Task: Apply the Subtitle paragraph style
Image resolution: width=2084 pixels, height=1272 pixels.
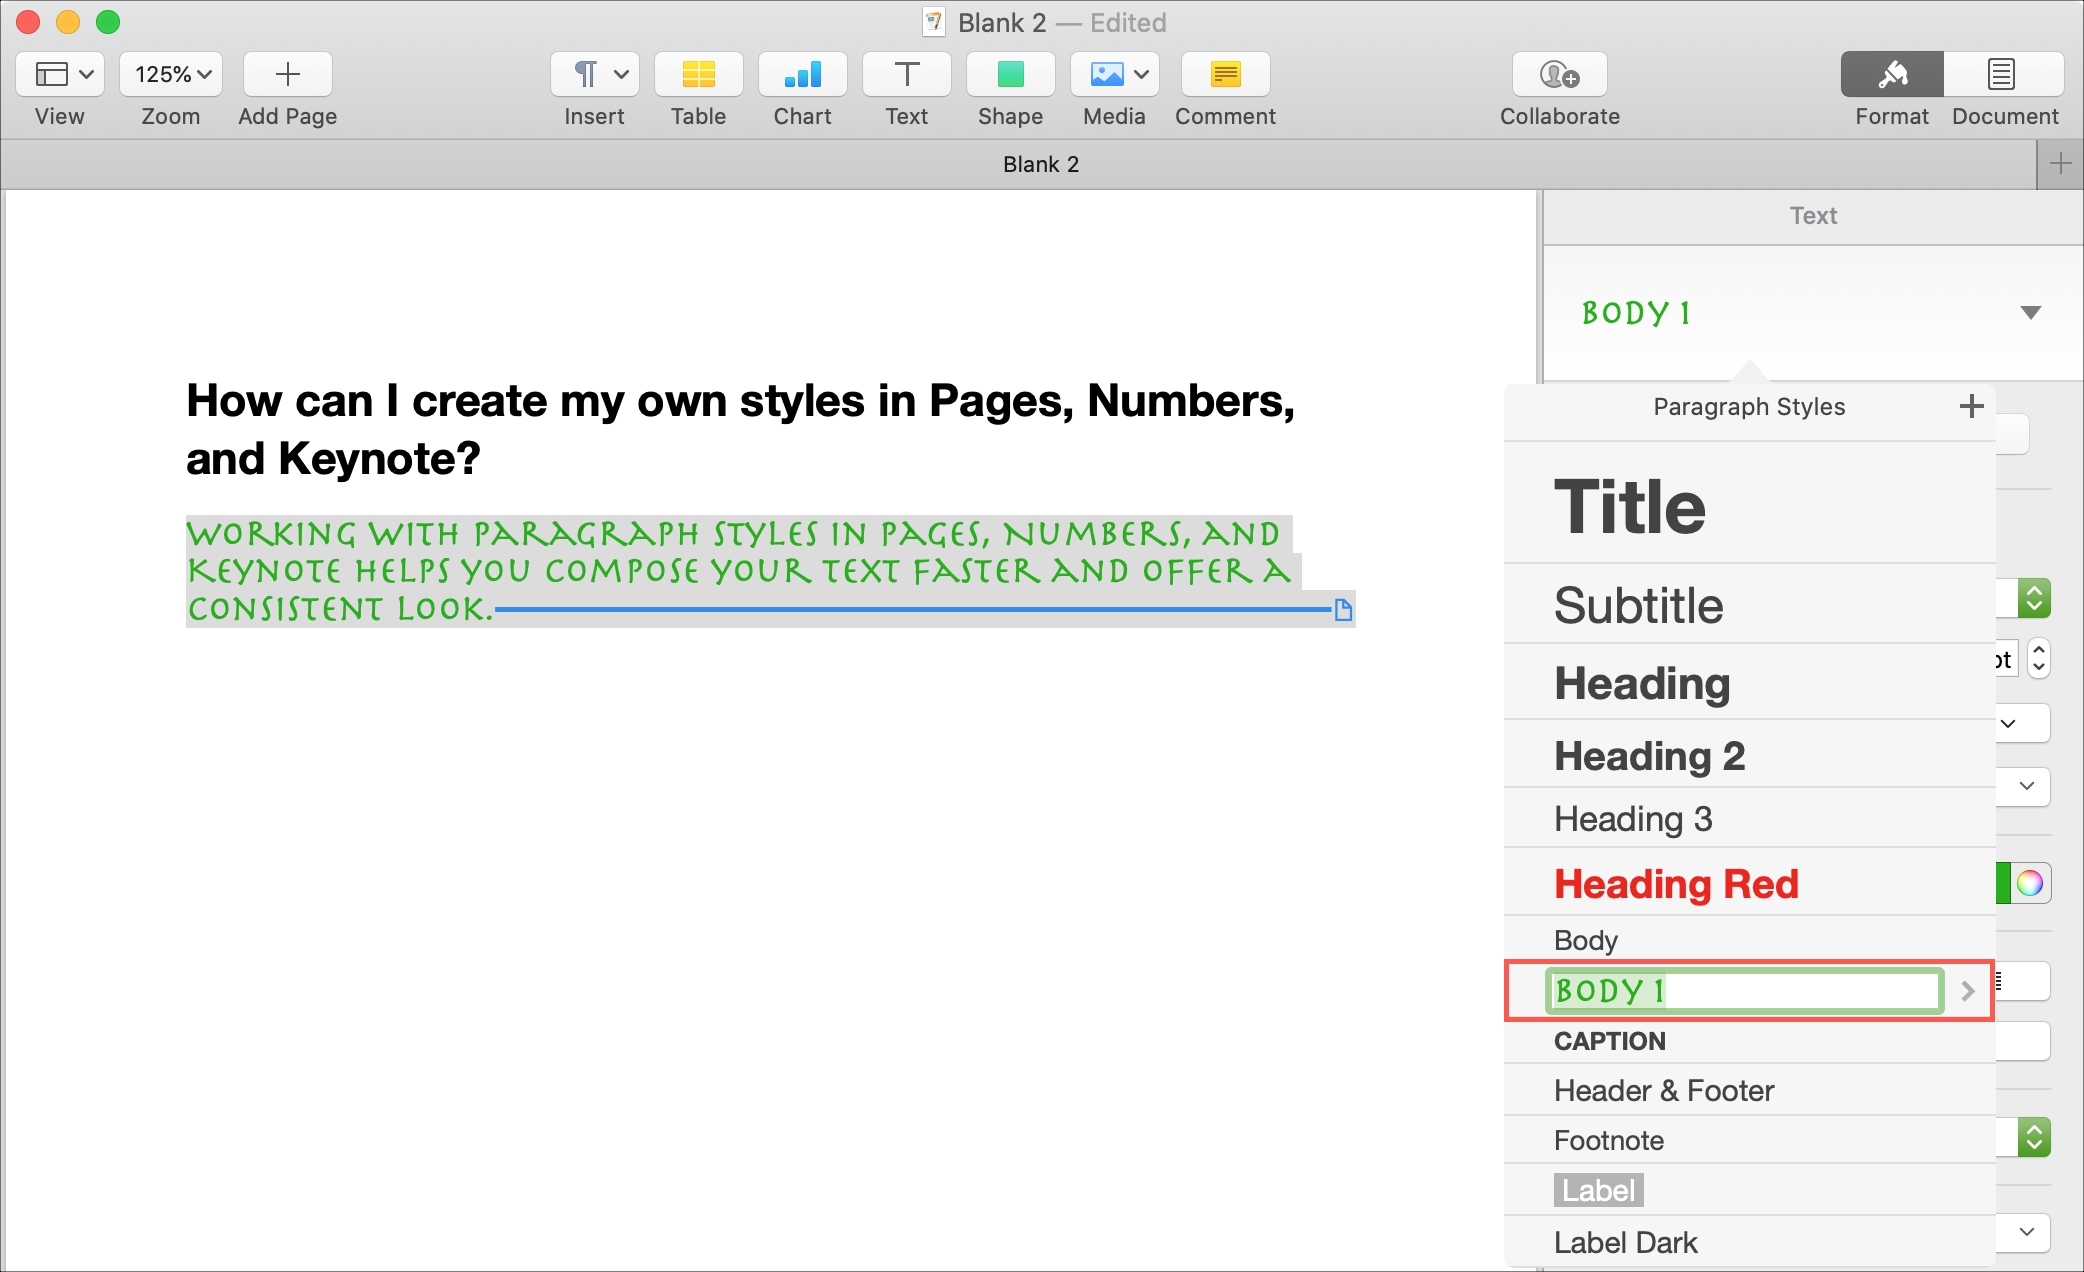Action: pos(1750,604)
